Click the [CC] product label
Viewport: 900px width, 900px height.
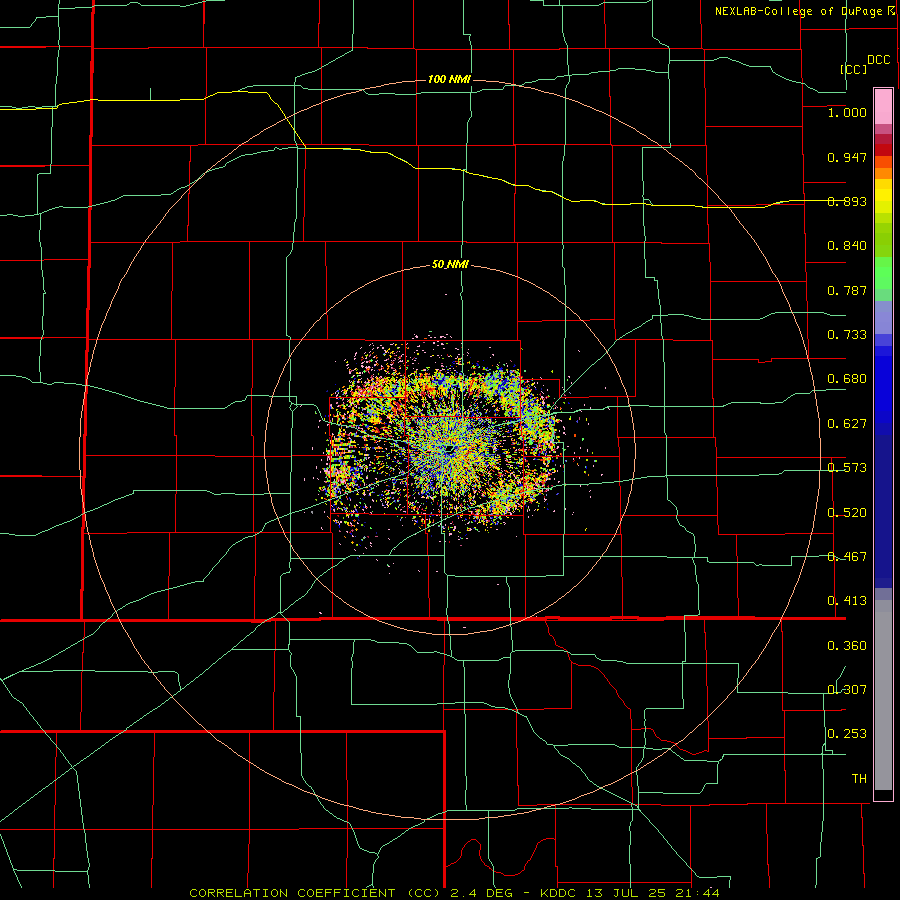click(x=853, y=69)
